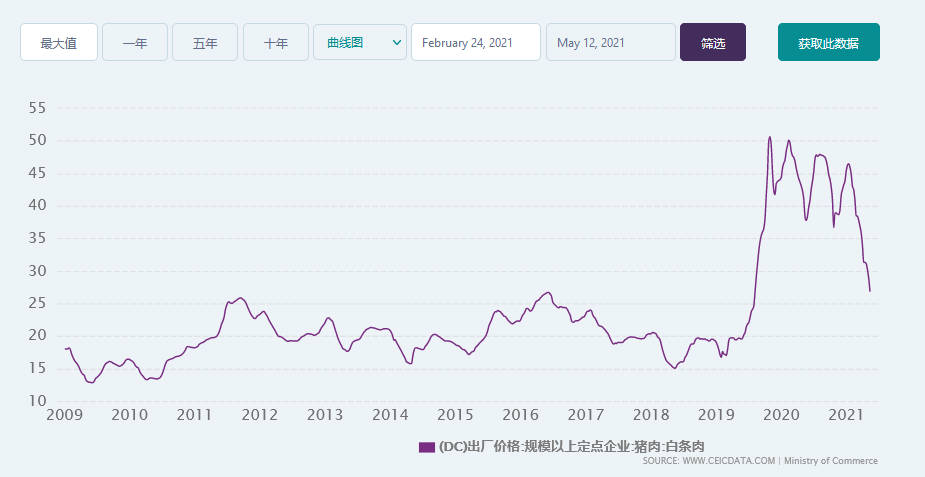Click the 55 label on the y-axis

coord(36,107)
